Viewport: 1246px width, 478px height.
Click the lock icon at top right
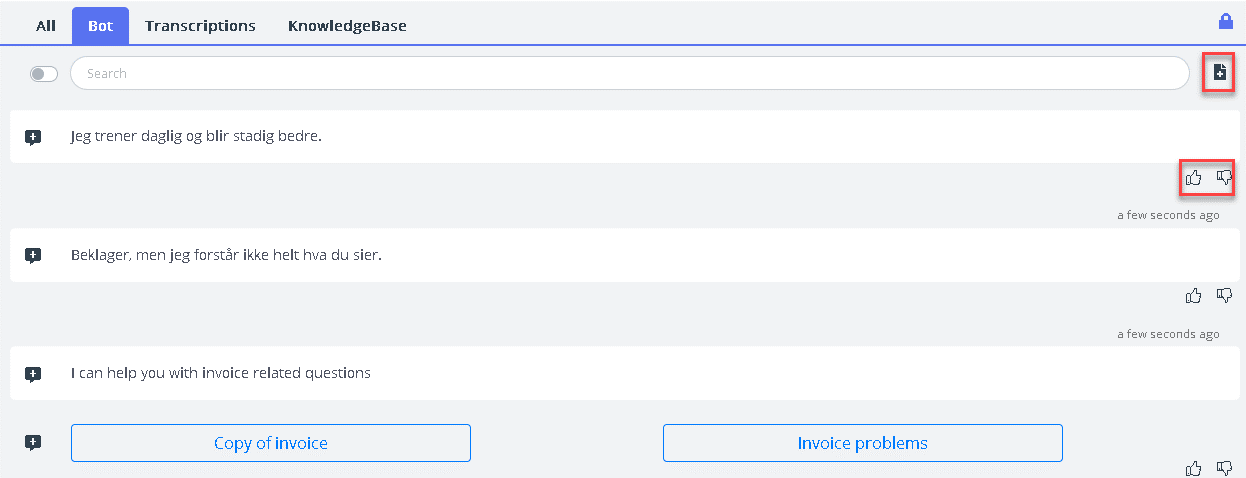1225,21
